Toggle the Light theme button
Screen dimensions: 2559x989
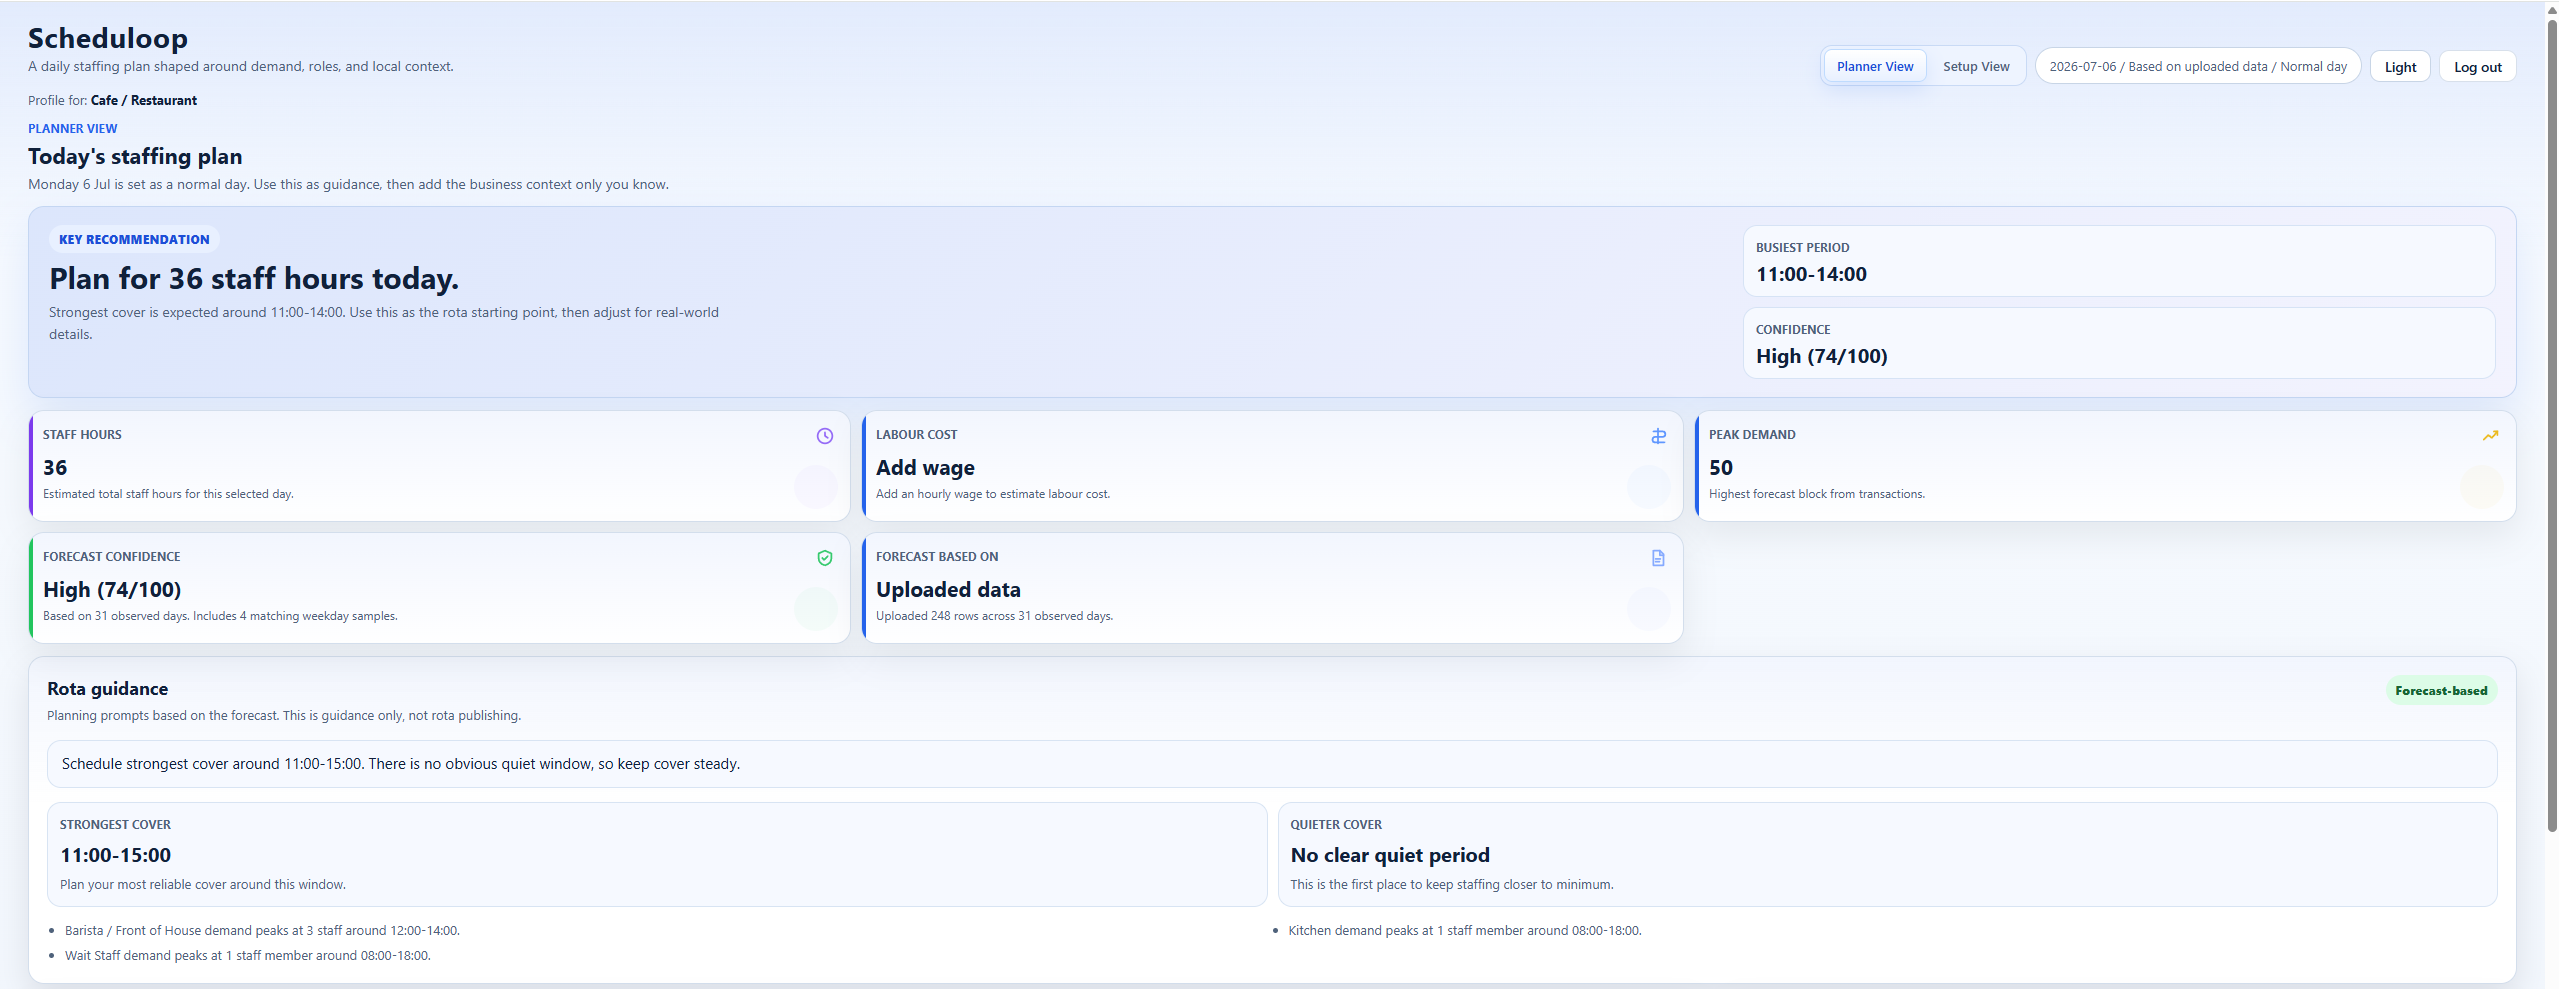[2399, 67]
